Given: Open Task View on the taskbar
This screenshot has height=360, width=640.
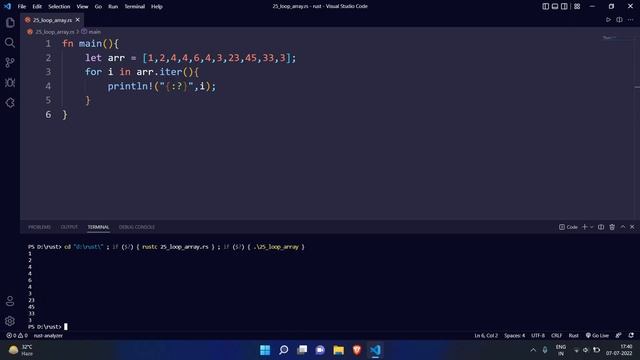Looking at the screenshot, I should 302,350.
